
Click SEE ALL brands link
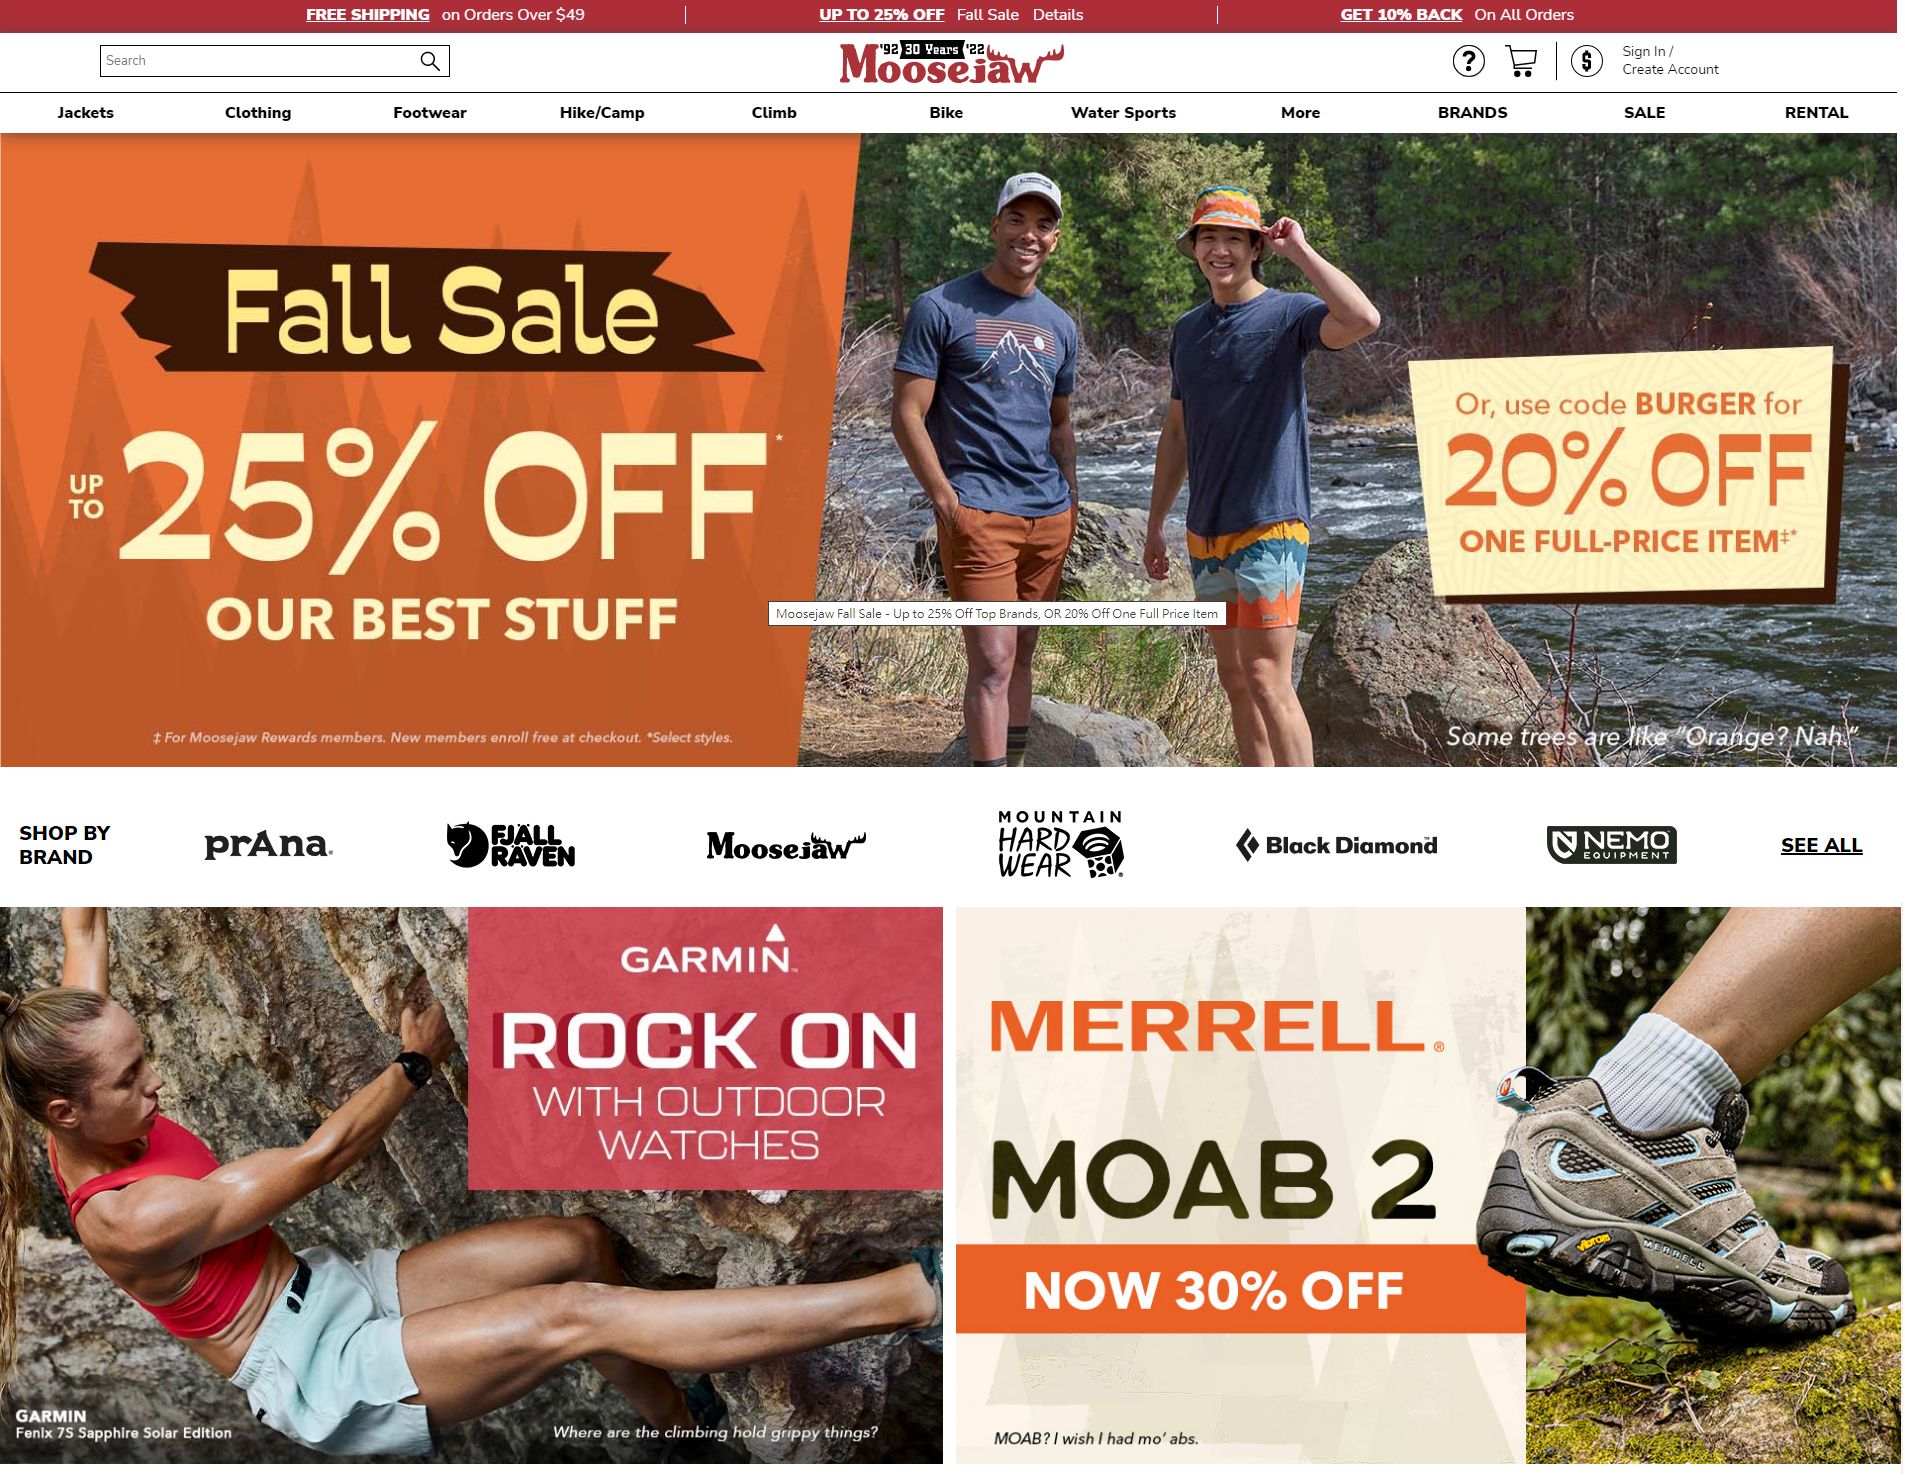click(x=1821, y=845)
